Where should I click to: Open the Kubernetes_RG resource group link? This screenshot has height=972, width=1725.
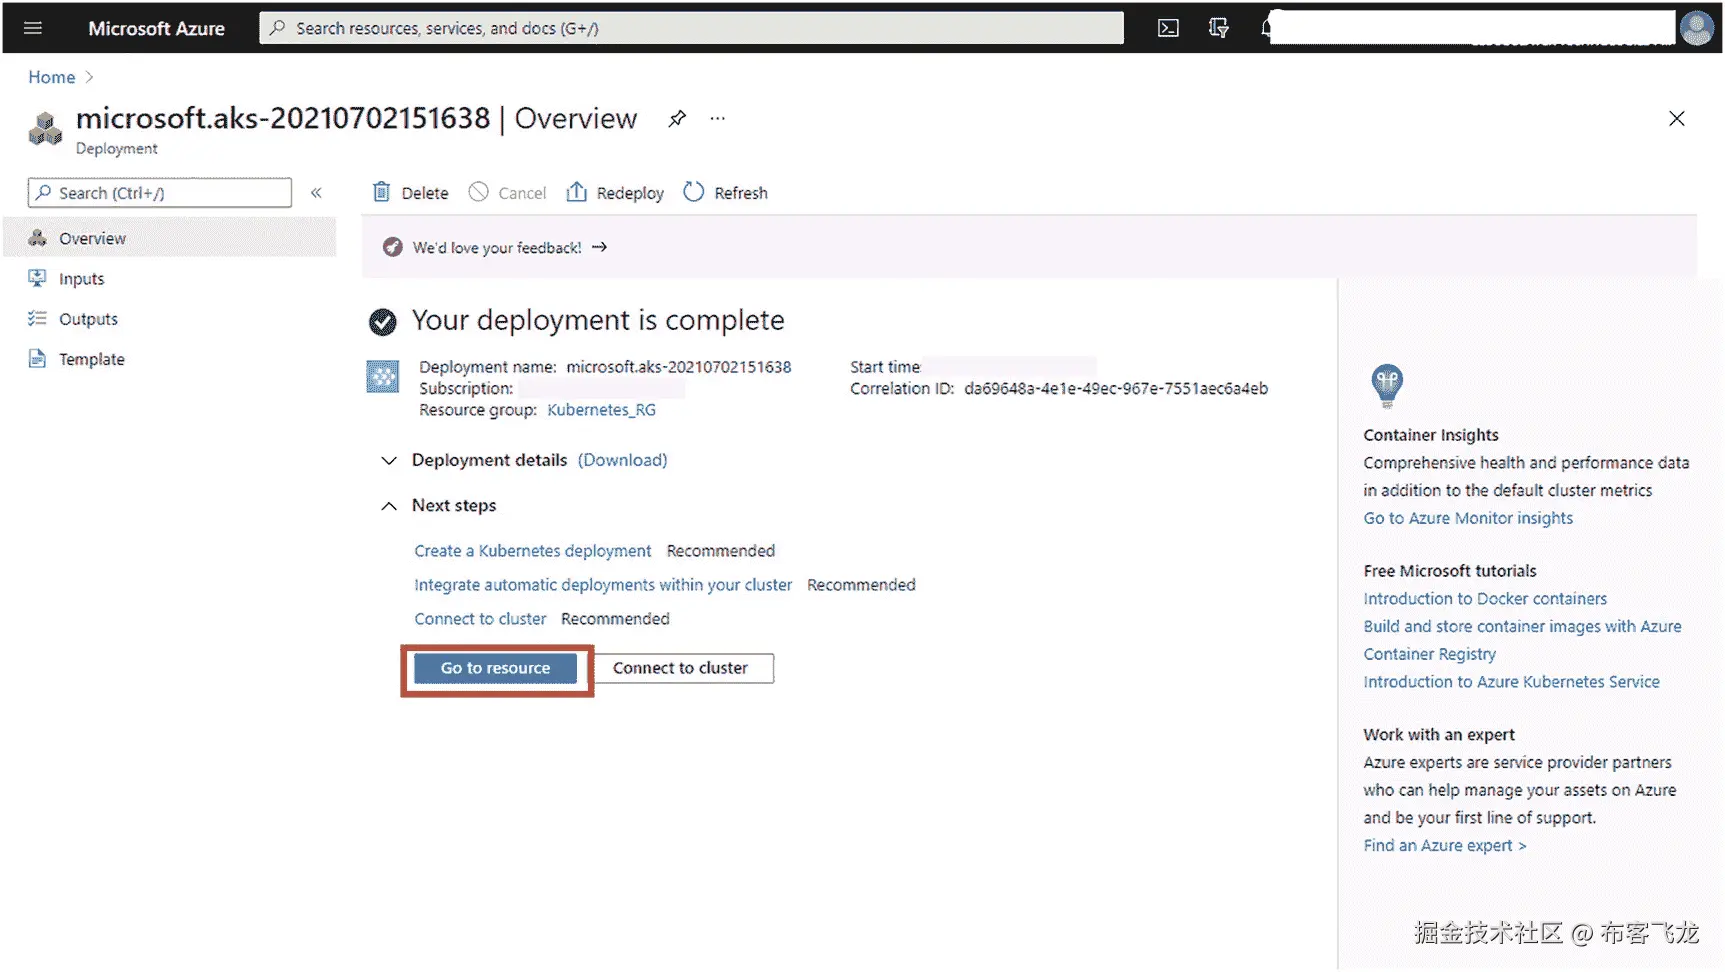[x=602, y=410]
